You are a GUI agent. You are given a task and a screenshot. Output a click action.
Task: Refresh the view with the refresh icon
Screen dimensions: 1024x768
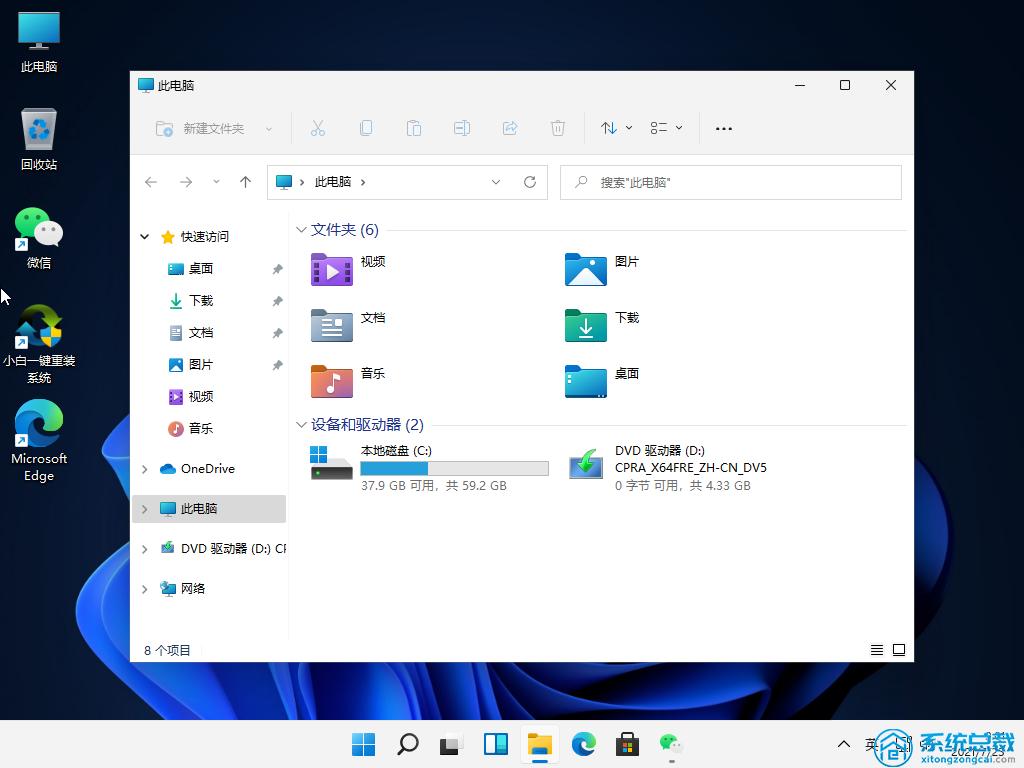tap(530, 182)
